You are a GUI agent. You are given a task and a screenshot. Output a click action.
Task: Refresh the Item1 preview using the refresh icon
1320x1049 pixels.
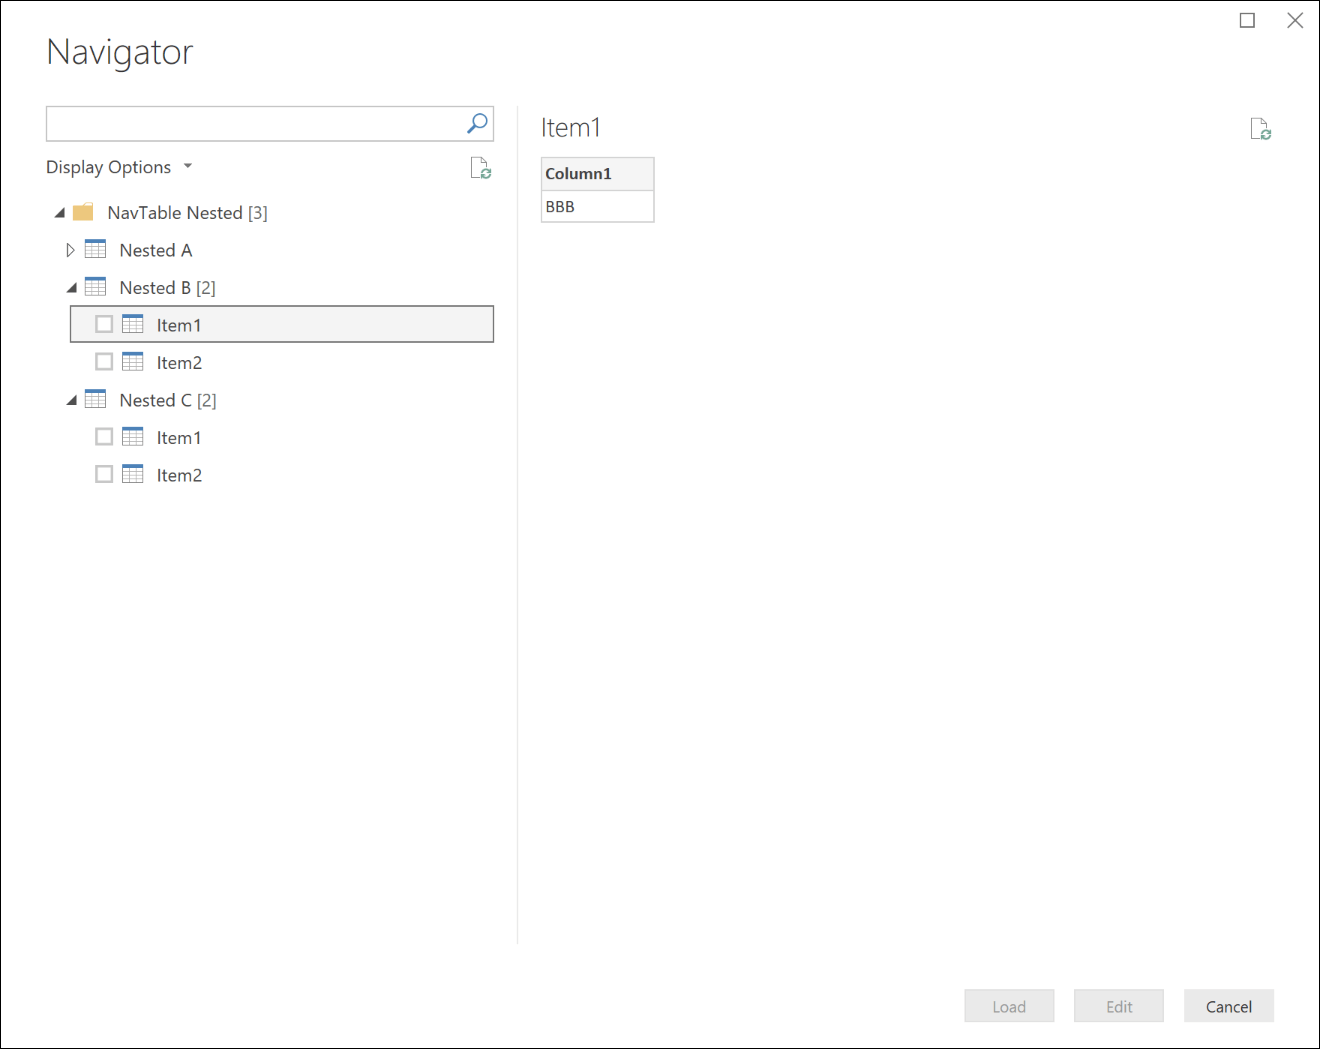coord(1260,128)
